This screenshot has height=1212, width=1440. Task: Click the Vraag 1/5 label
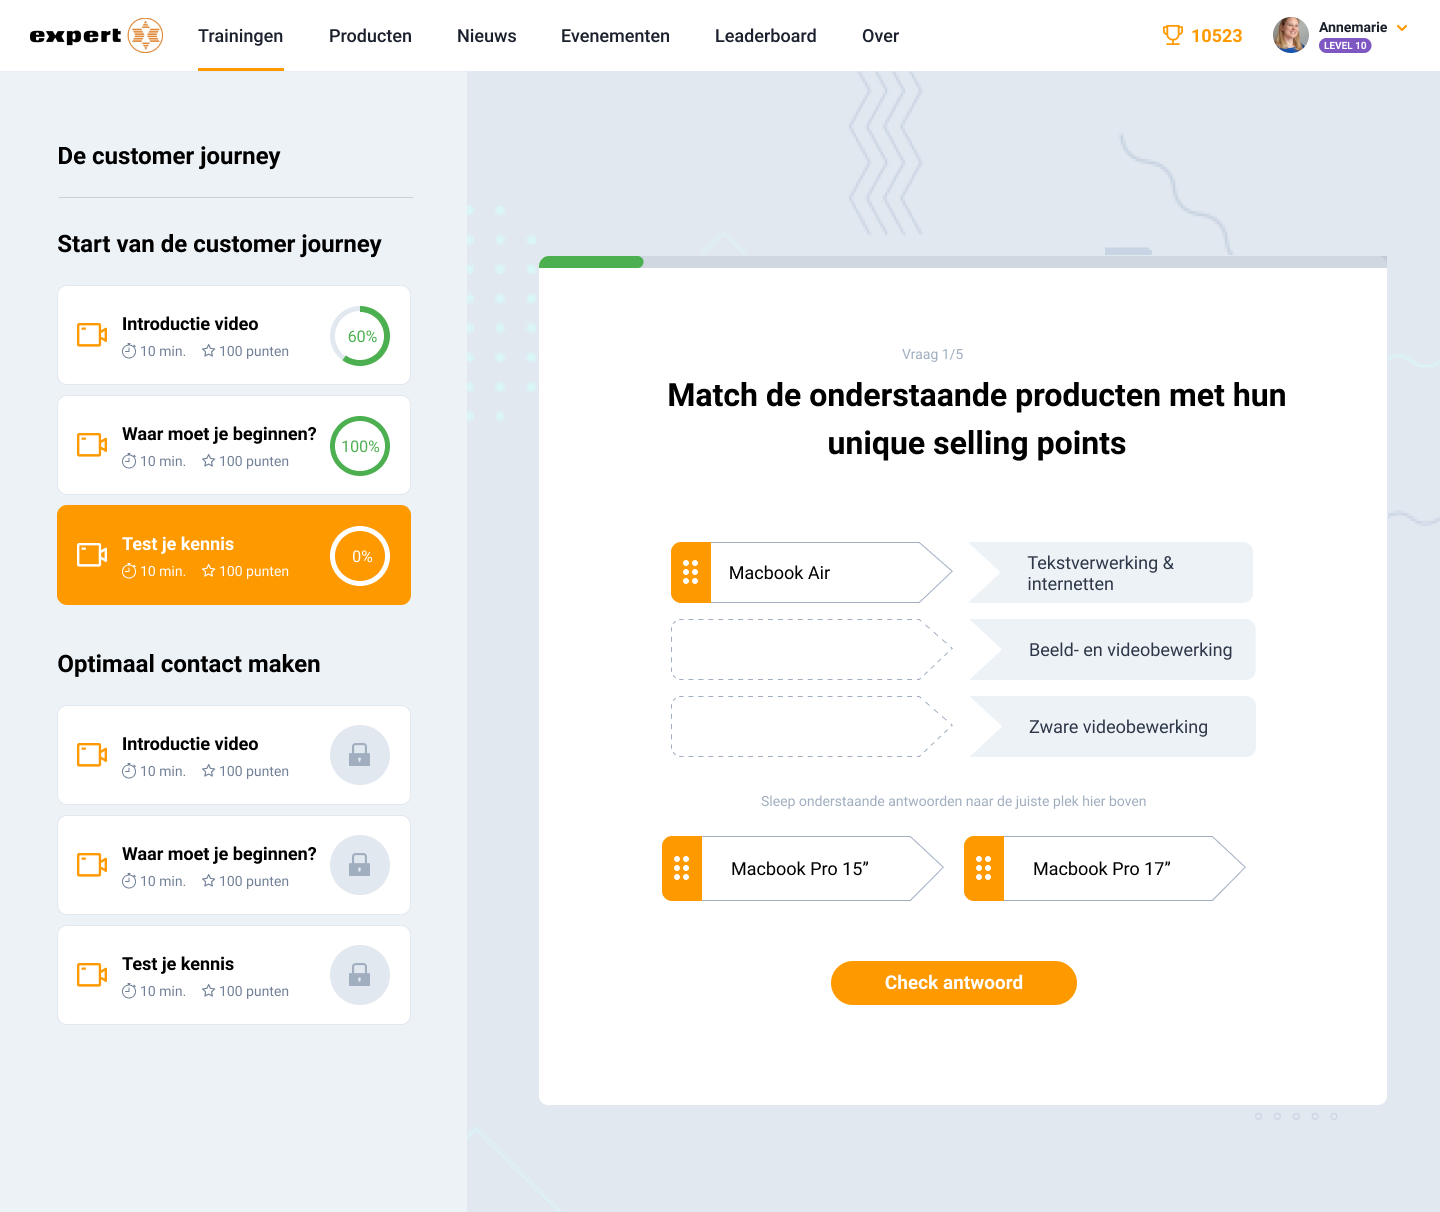(932, 354)
